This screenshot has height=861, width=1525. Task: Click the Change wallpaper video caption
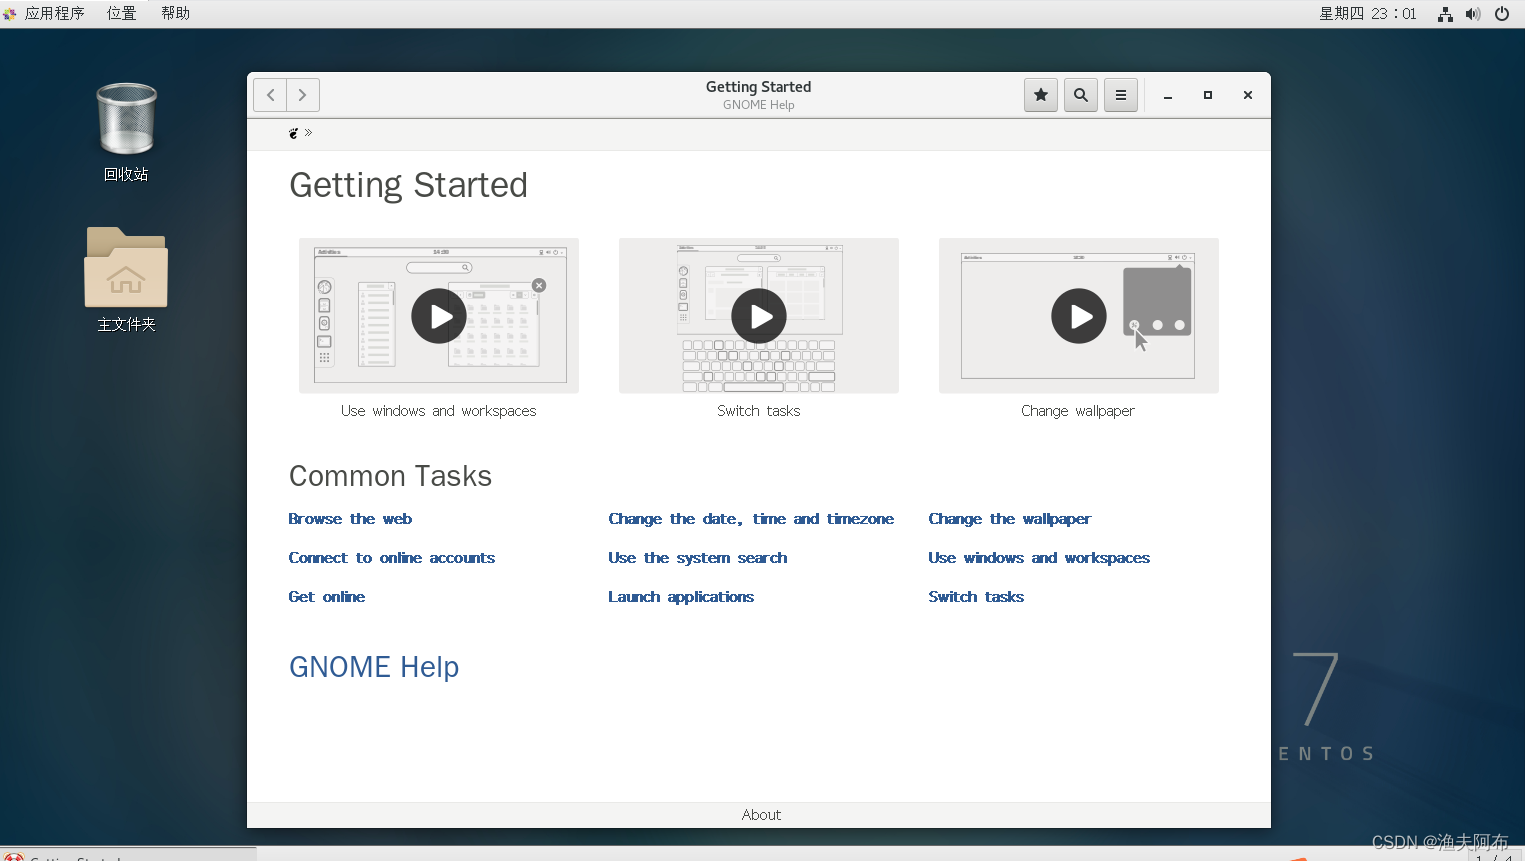[1078, 411]
